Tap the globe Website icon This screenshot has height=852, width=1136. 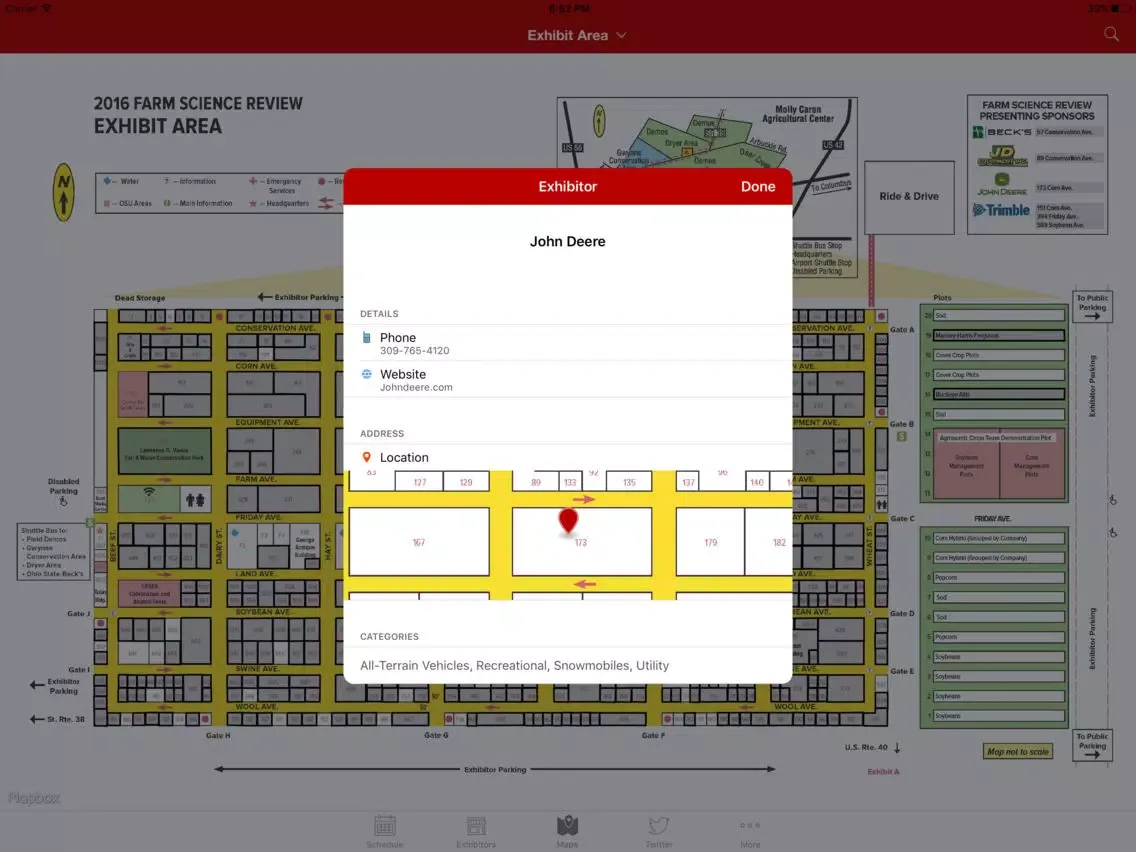[367, 374]
